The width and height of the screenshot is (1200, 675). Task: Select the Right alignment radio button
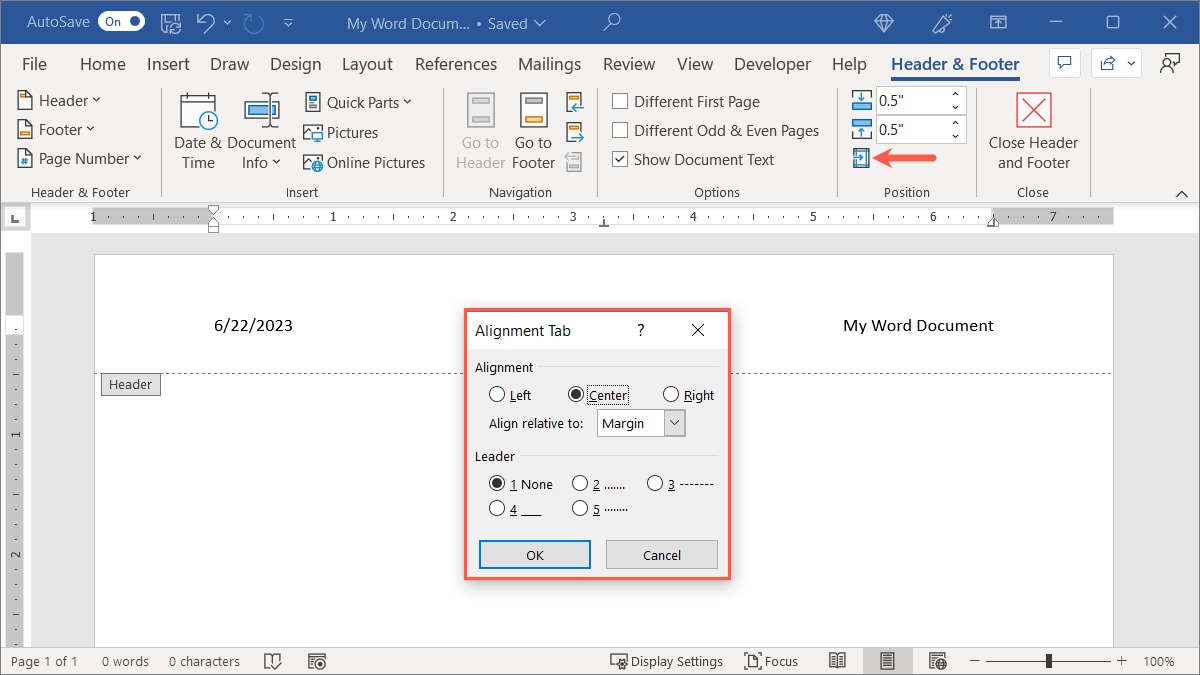point(670,394)
